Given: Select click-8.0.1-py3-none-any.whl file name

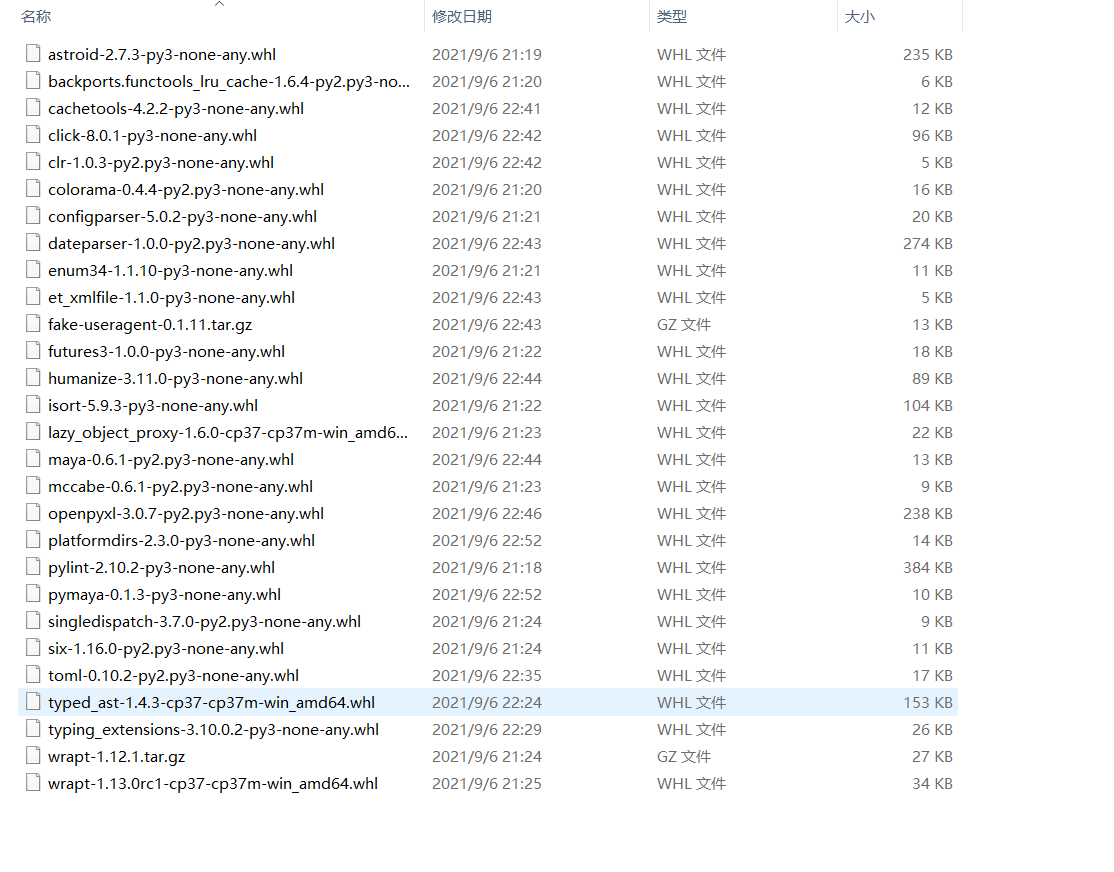Looking at the screenshot, I should point(152,136).
